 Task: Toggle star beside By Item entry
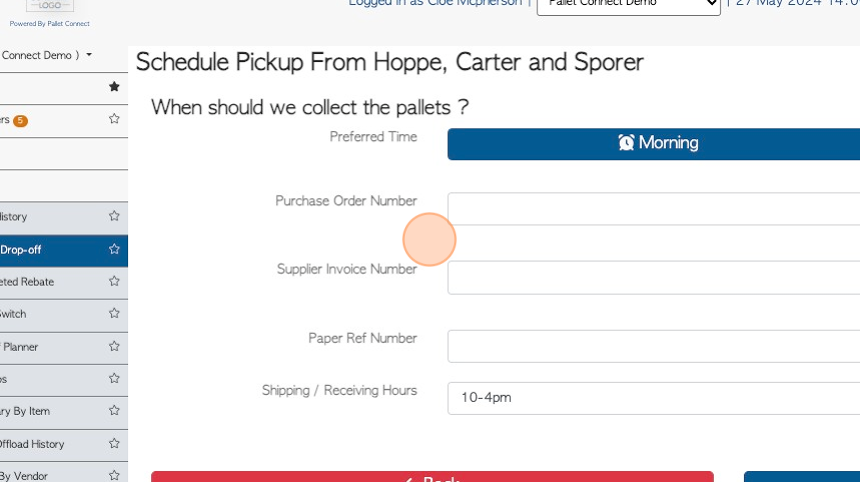[x=114, y=411]
